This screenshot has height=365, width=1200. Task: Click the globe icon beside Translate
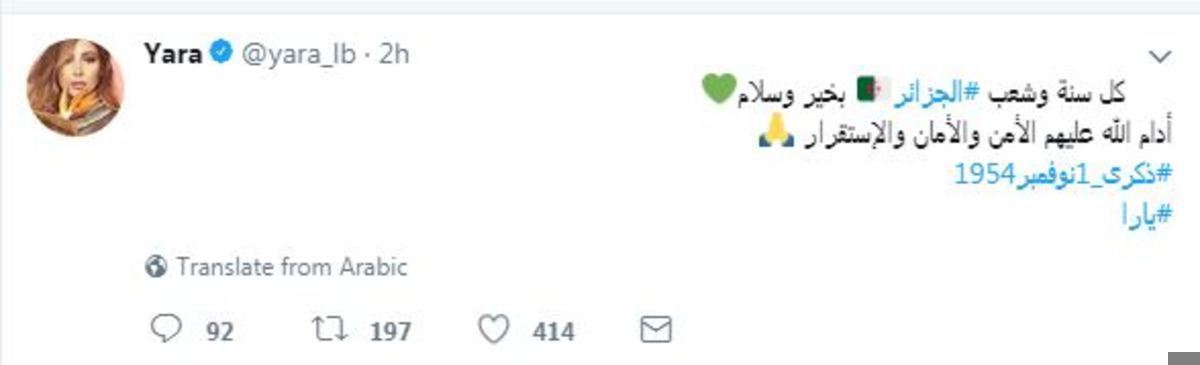pyautogui.click(x=155, y=267)
